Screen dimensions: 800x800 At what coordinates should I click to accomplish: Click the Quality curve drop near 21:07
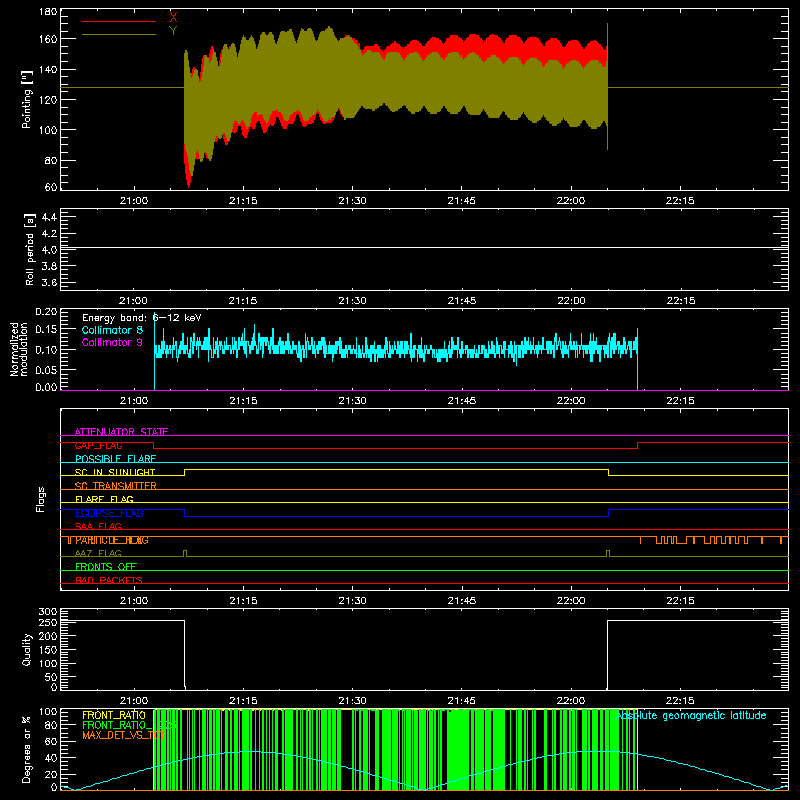[x=184, y=654]
